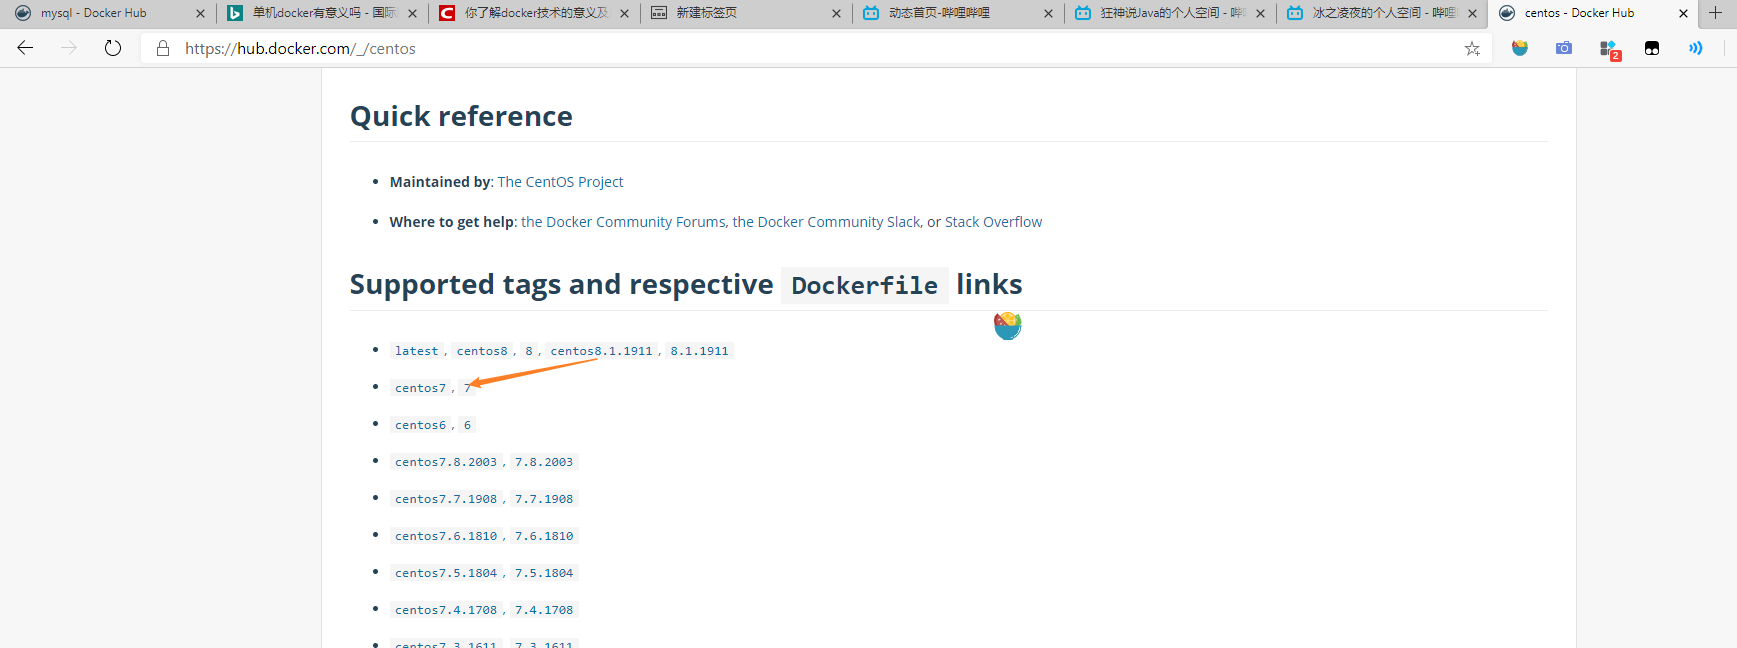Viewport: 1737px width, 648px height.
Task: Switch to the 你了解docker技术的意义 tab
Action: coord(536,13)
